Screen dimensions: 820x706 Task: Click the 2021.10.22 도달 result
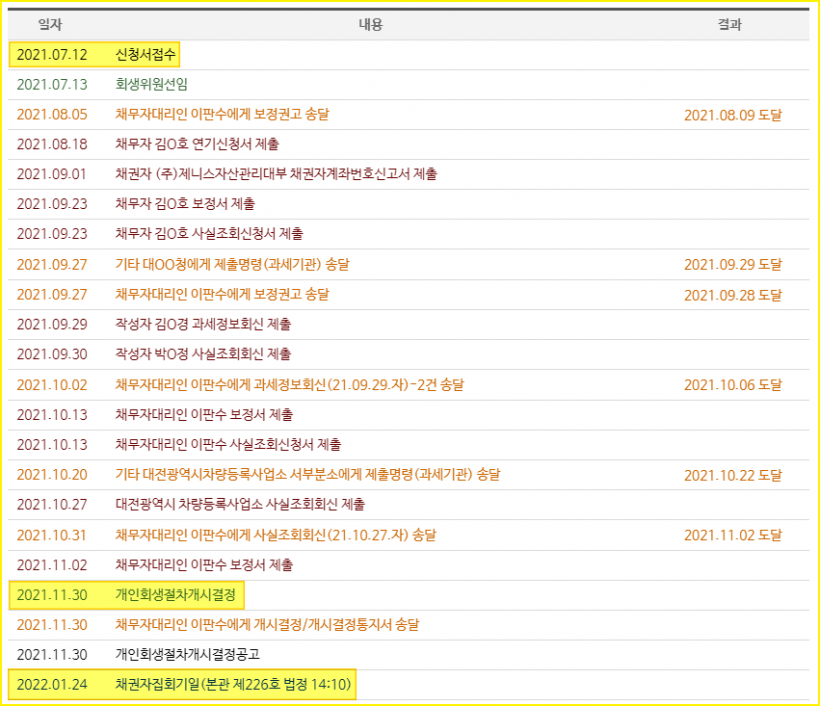coord(733,475)
